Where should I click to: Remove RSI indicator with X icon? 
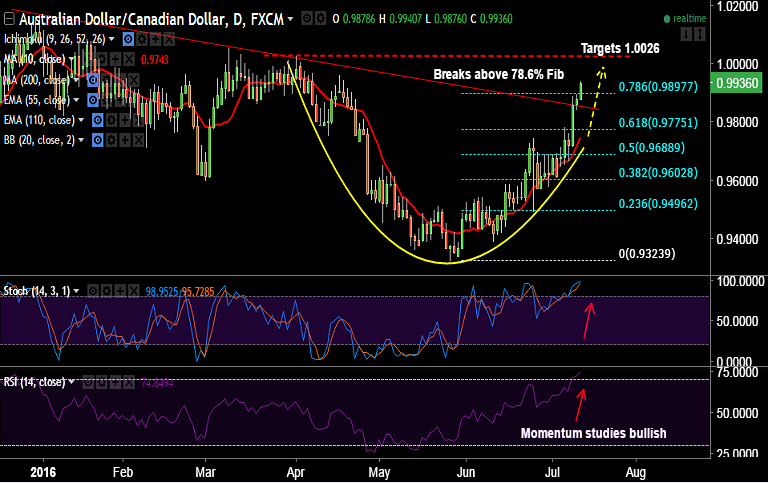click(128, 382)
